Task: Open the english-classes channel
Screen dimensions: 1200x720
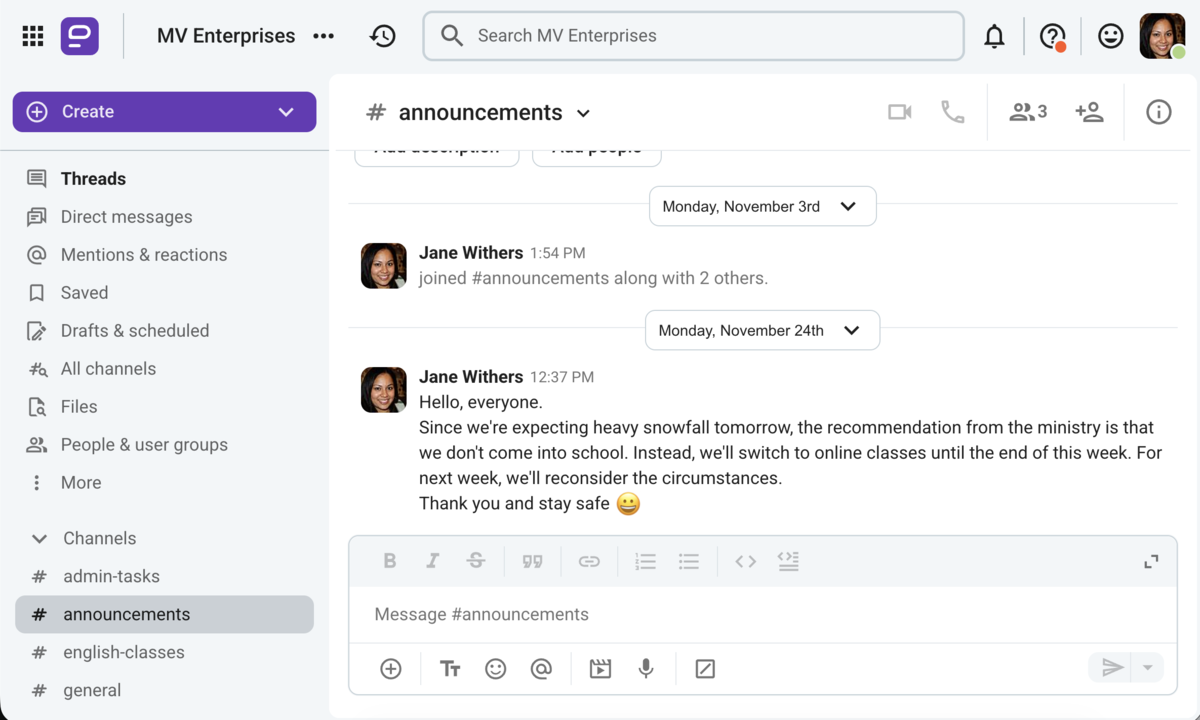Action: [x=123, y=653]
